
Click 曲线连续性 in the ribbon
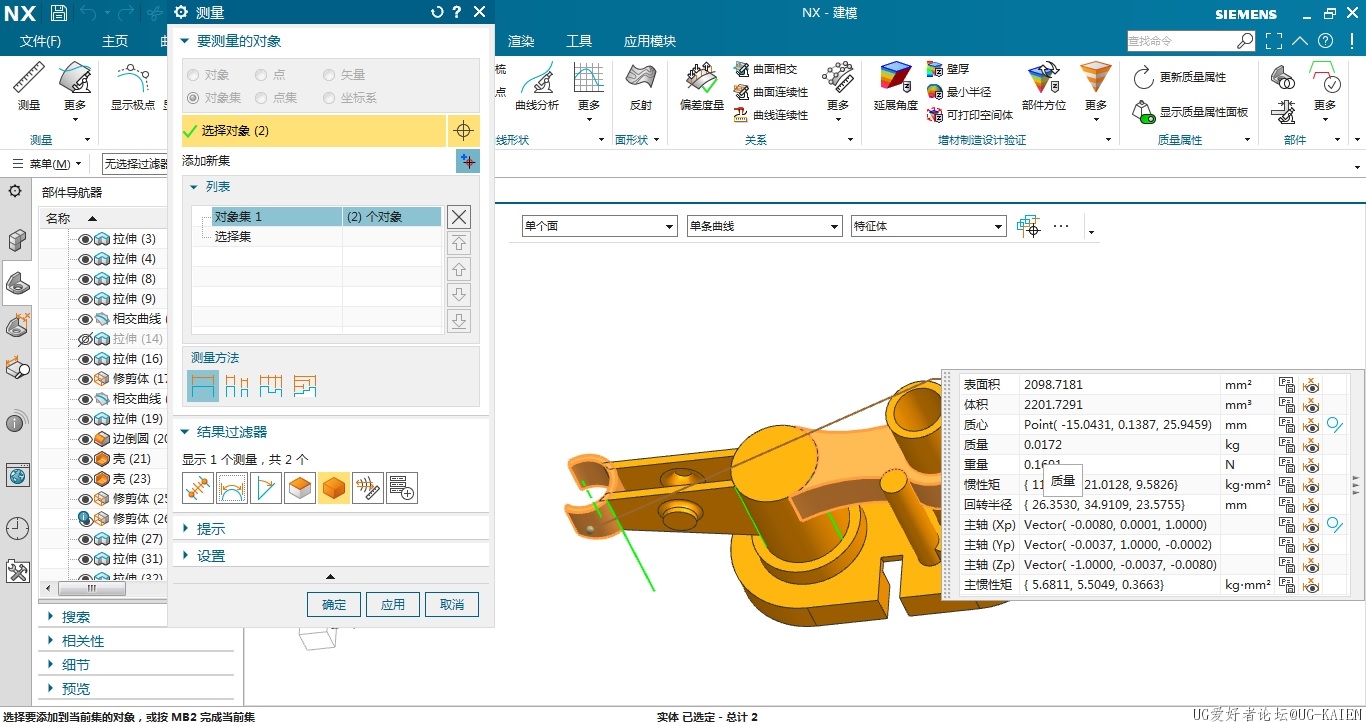click(771, 115)
